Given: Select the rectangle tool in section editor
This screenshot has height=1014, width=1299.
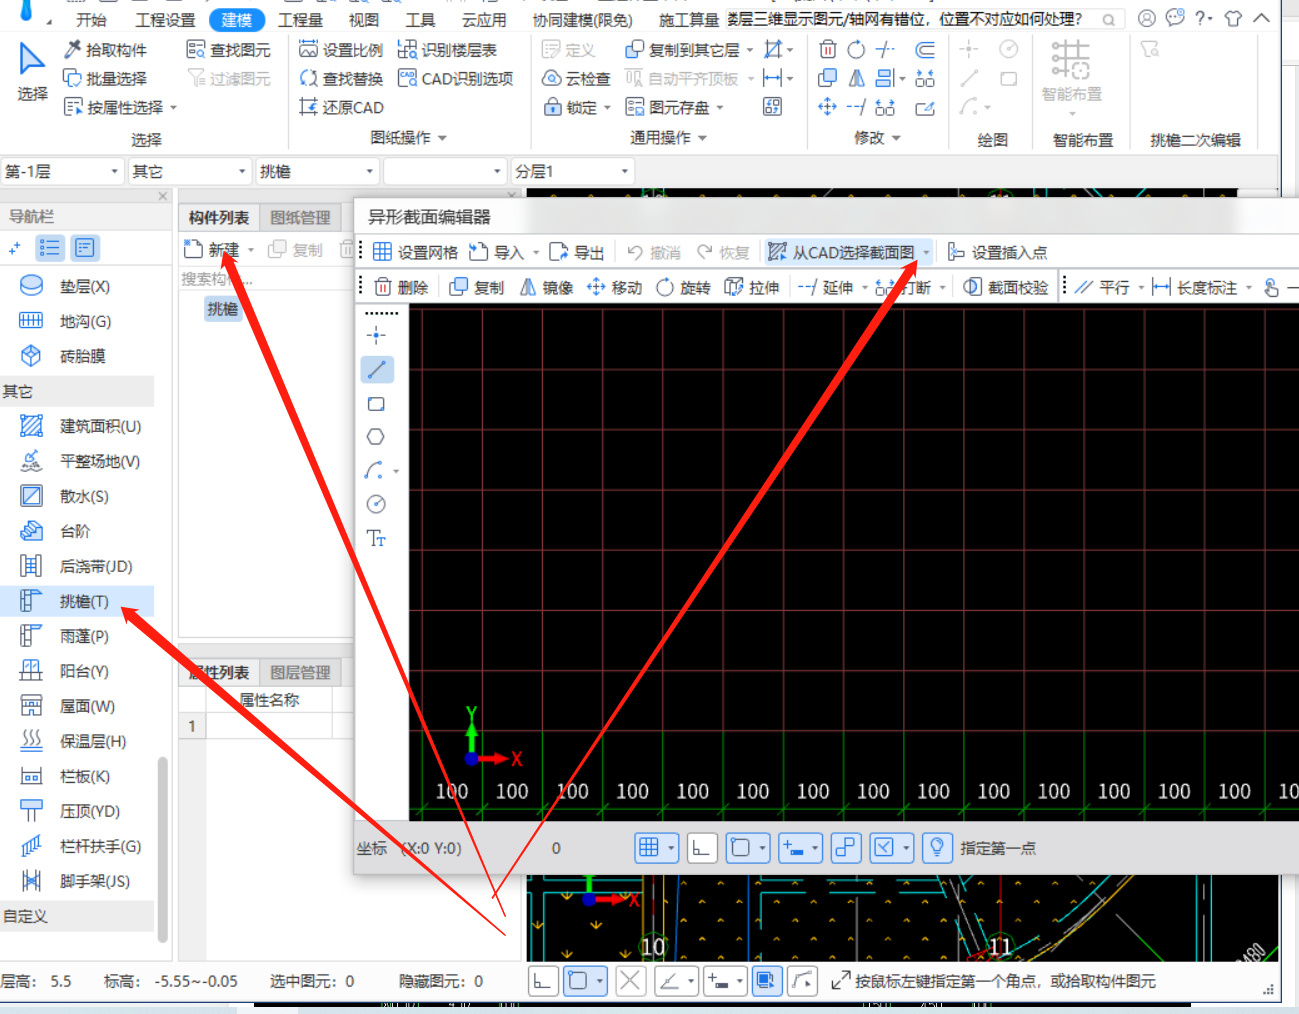Looking at the screenshot, I should click(376, 404).
